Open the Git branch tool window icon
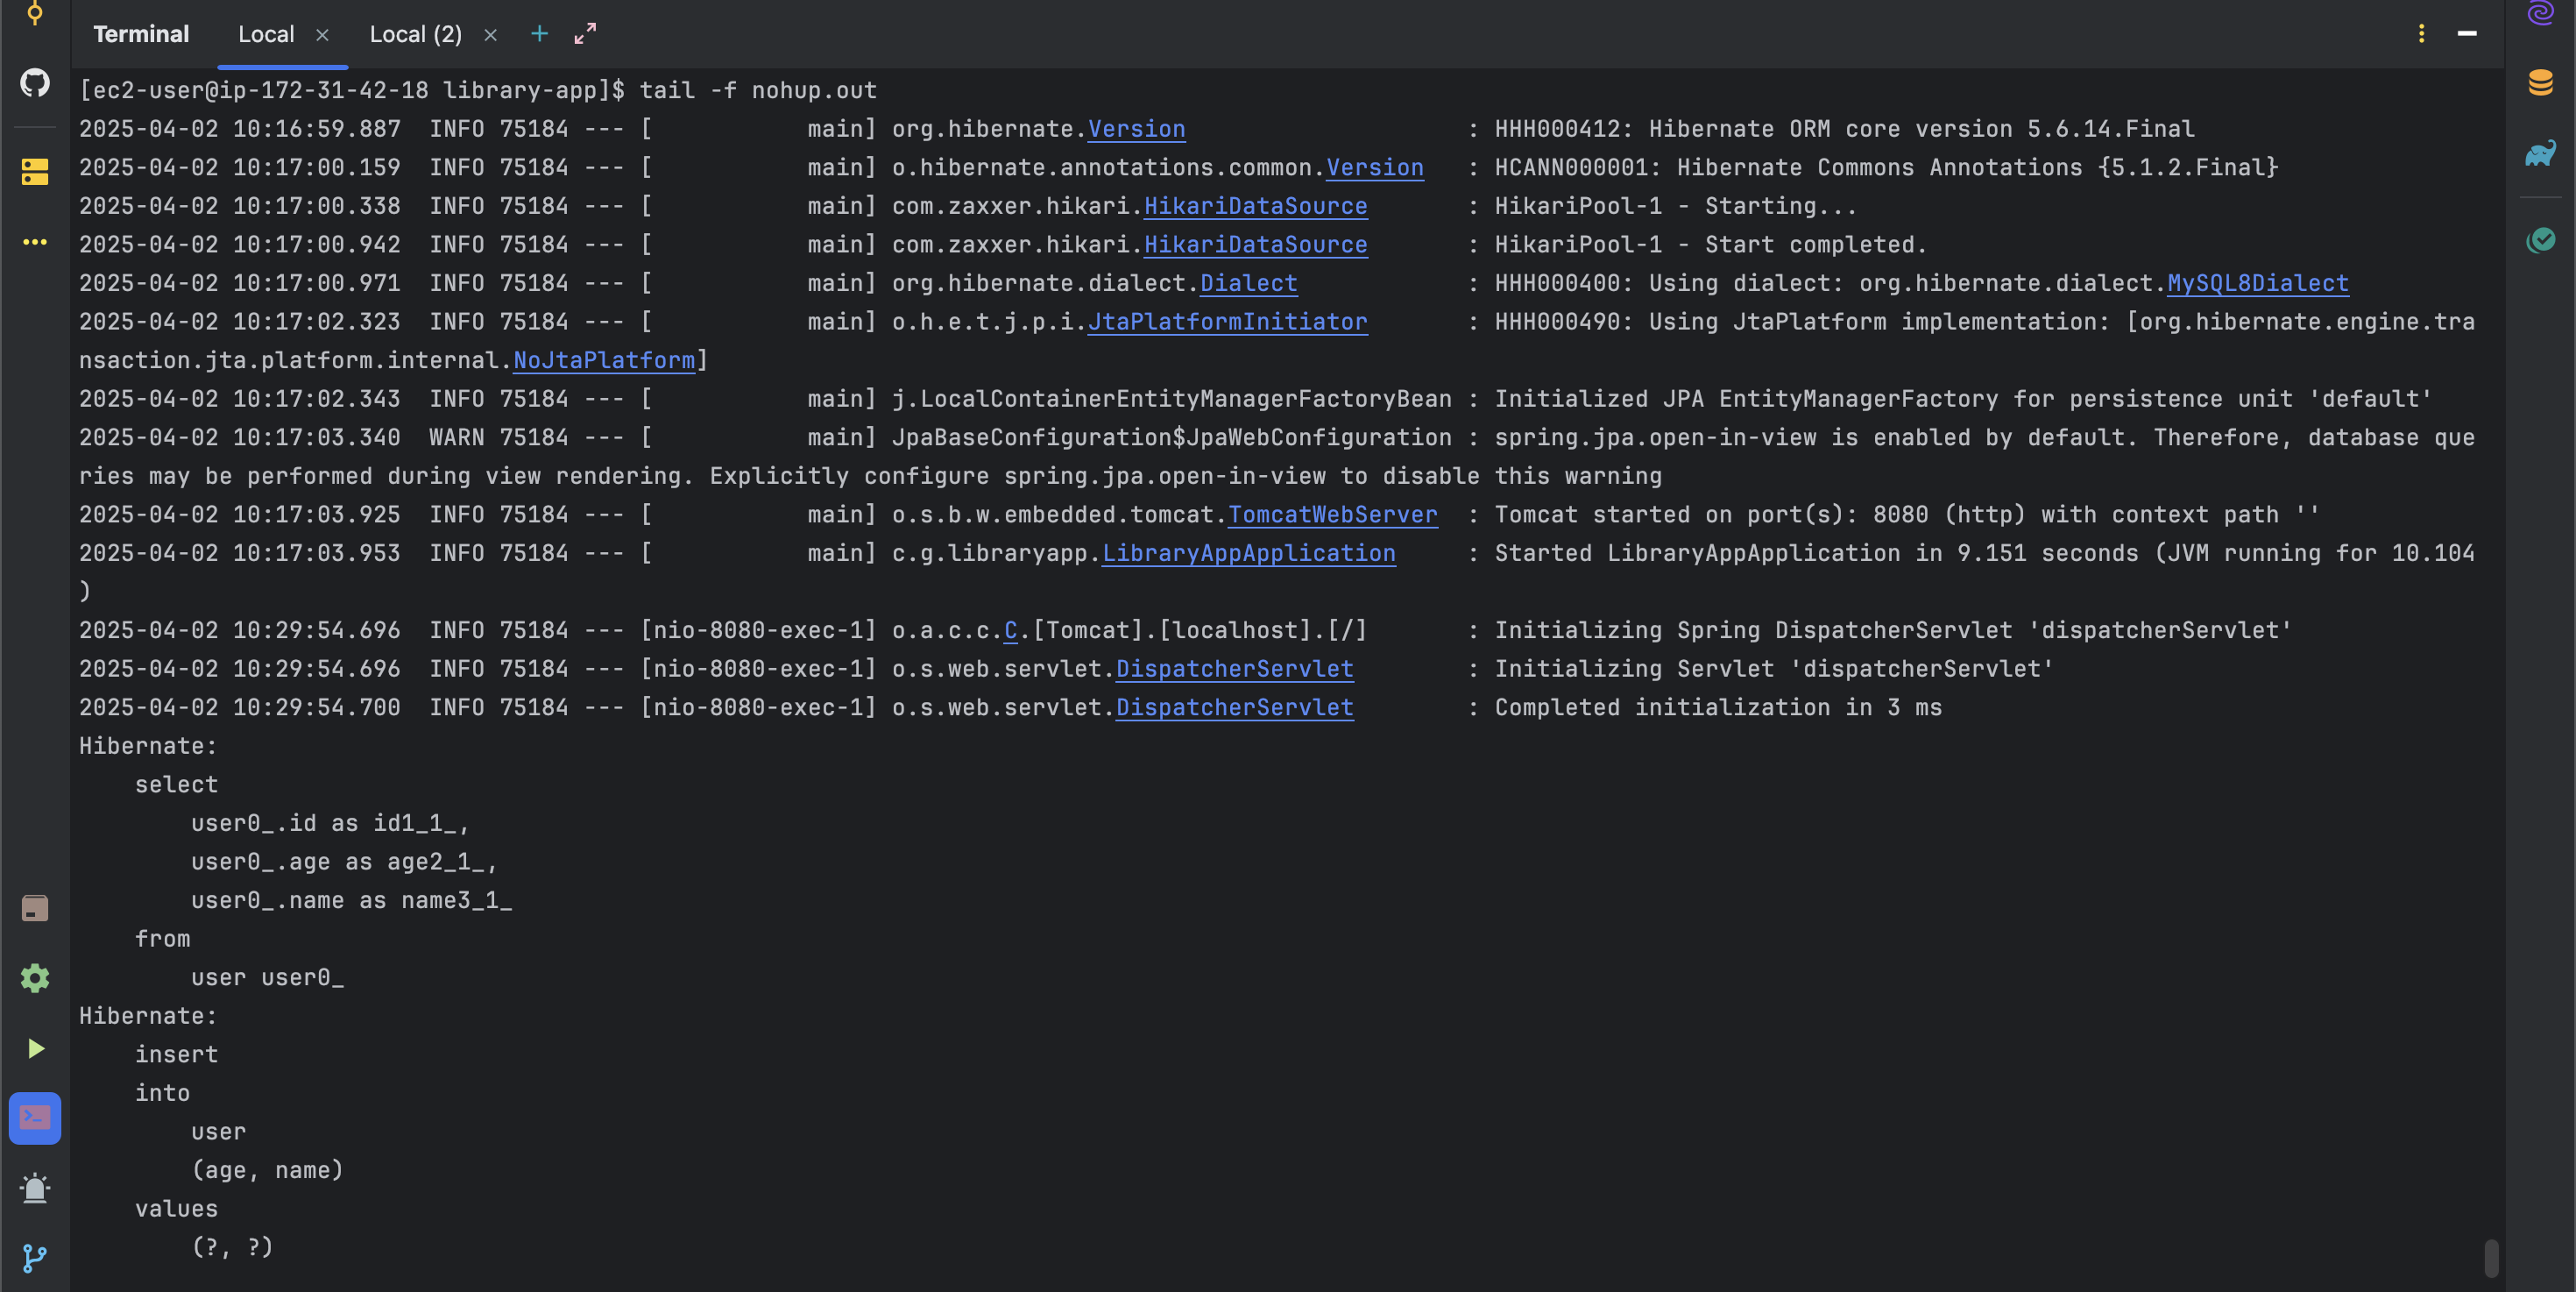Screen dimensions: 2576x1292 click(35, 1258)
